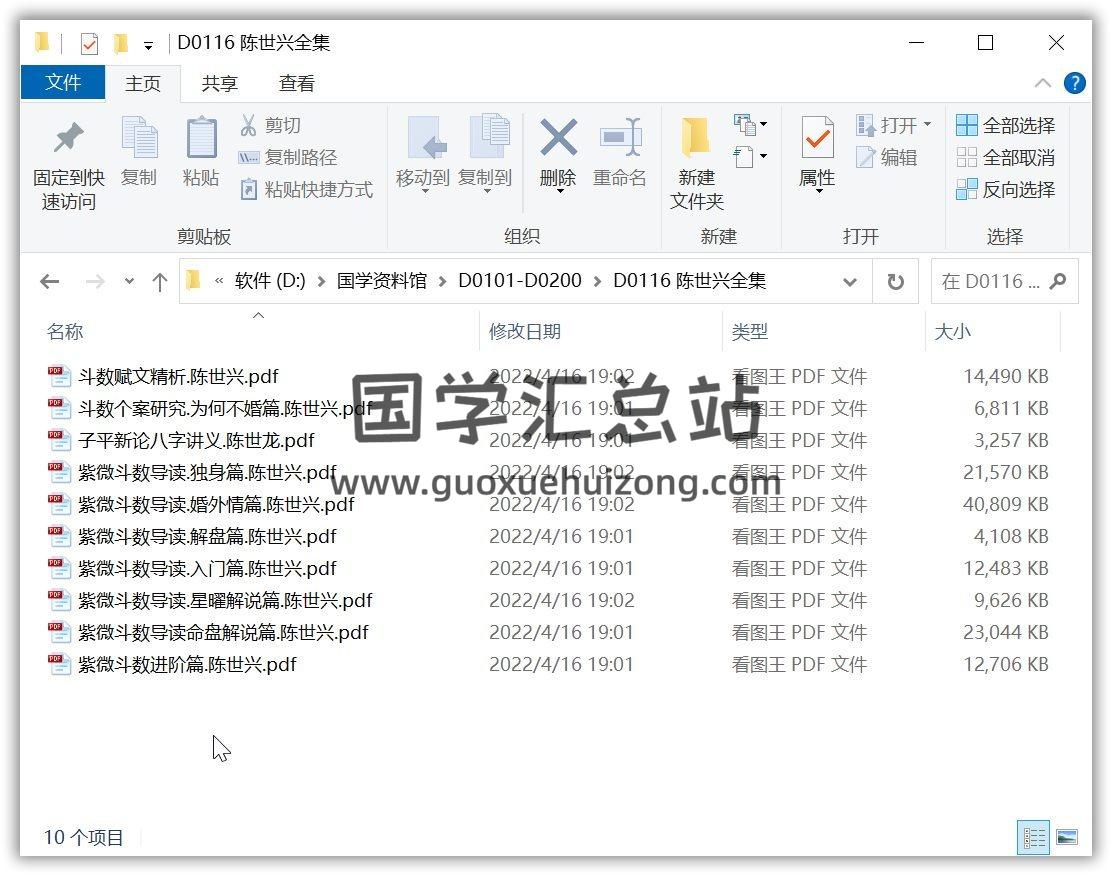Image resolution: width=1112 pixels, height=876 pixels.
Task: Click 软件 (D:) in the address bar
Action: [x=270, y=281]
